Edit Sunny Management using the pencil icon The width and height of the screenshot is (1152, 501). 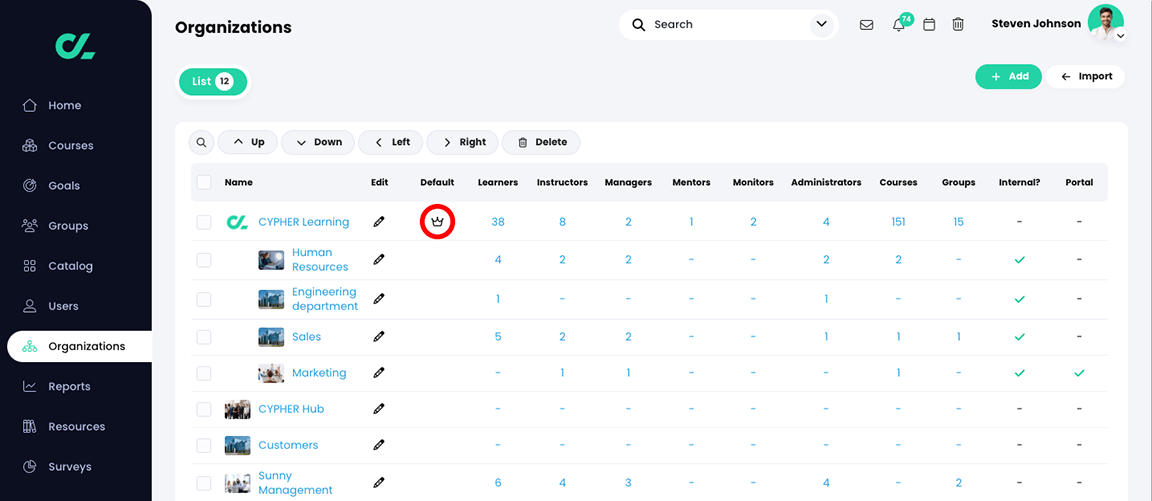pos(378,483)
